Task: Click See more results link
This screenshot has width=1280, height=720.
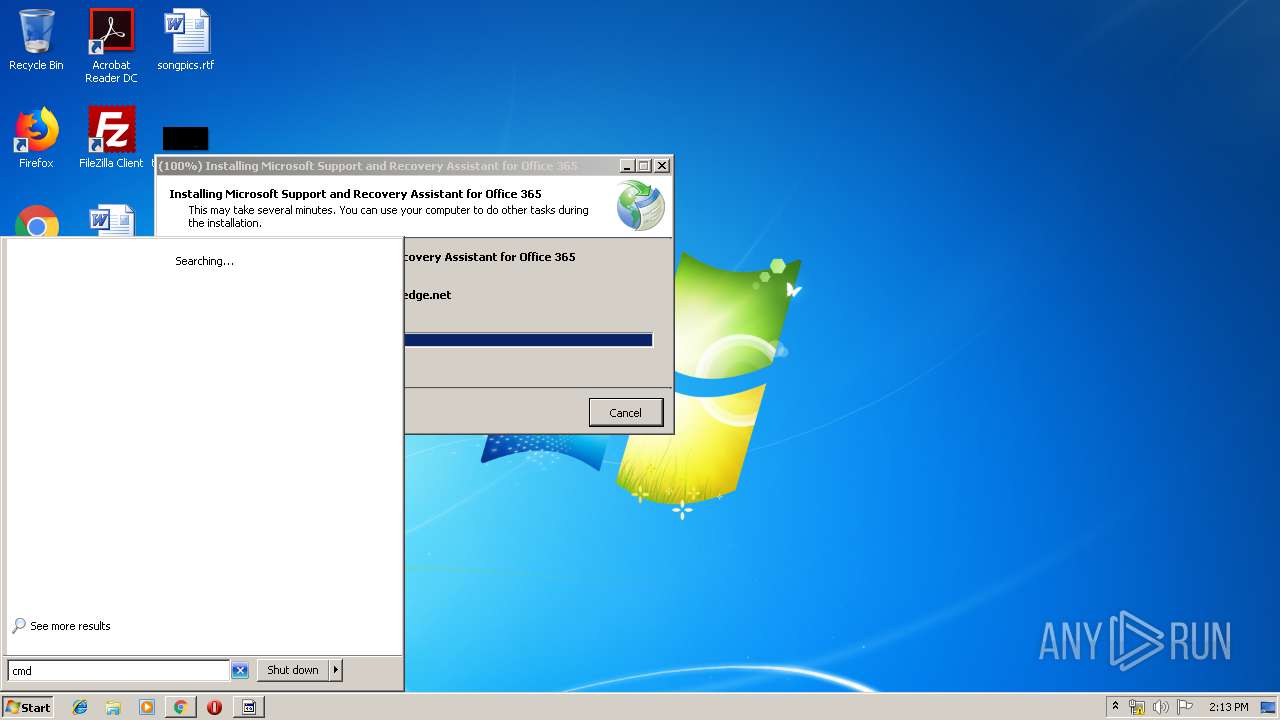Action: pos(70,626)
